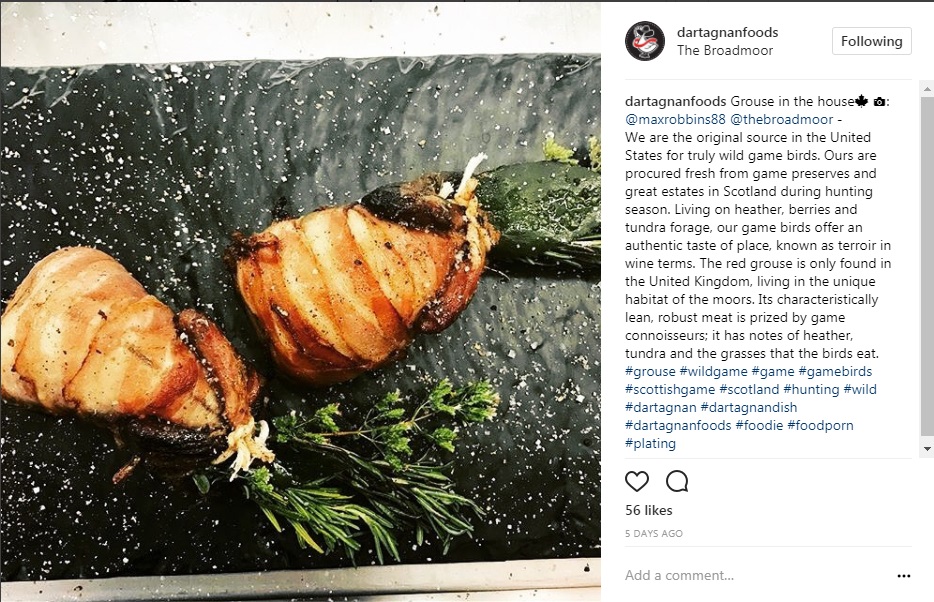The height and width of the screenshot is (602, 934).
Task: Click the heart like icon
Action: (x=637, y=481)
